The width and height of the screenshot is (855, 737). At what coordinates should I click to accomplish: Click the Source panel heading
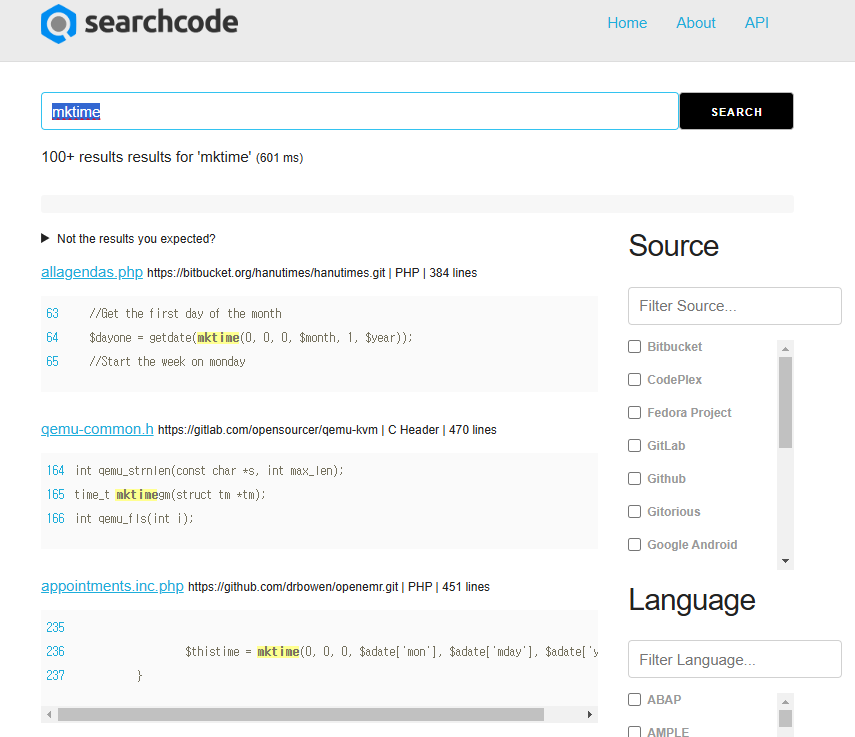[x=673, y=246]
